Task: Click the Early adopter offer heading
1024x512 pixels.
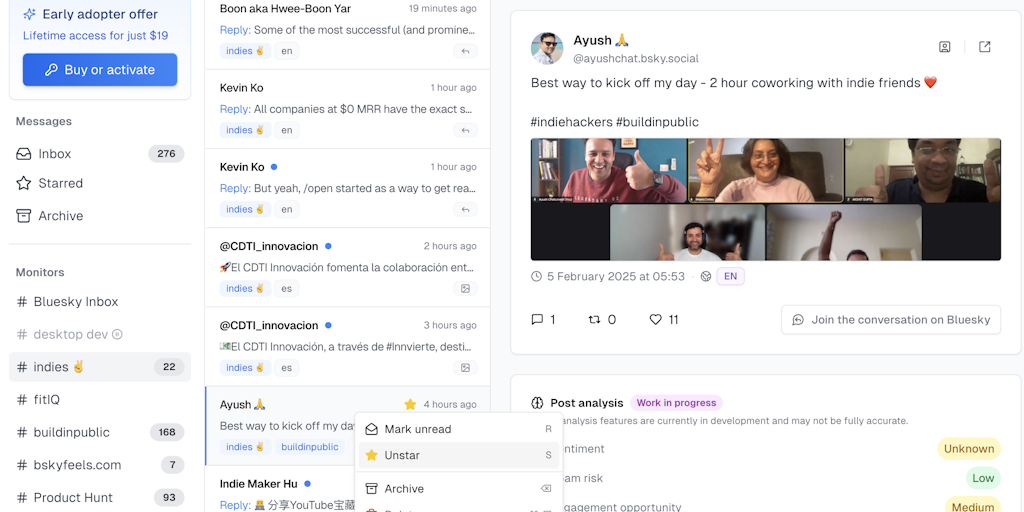Action: coord(100,14)
